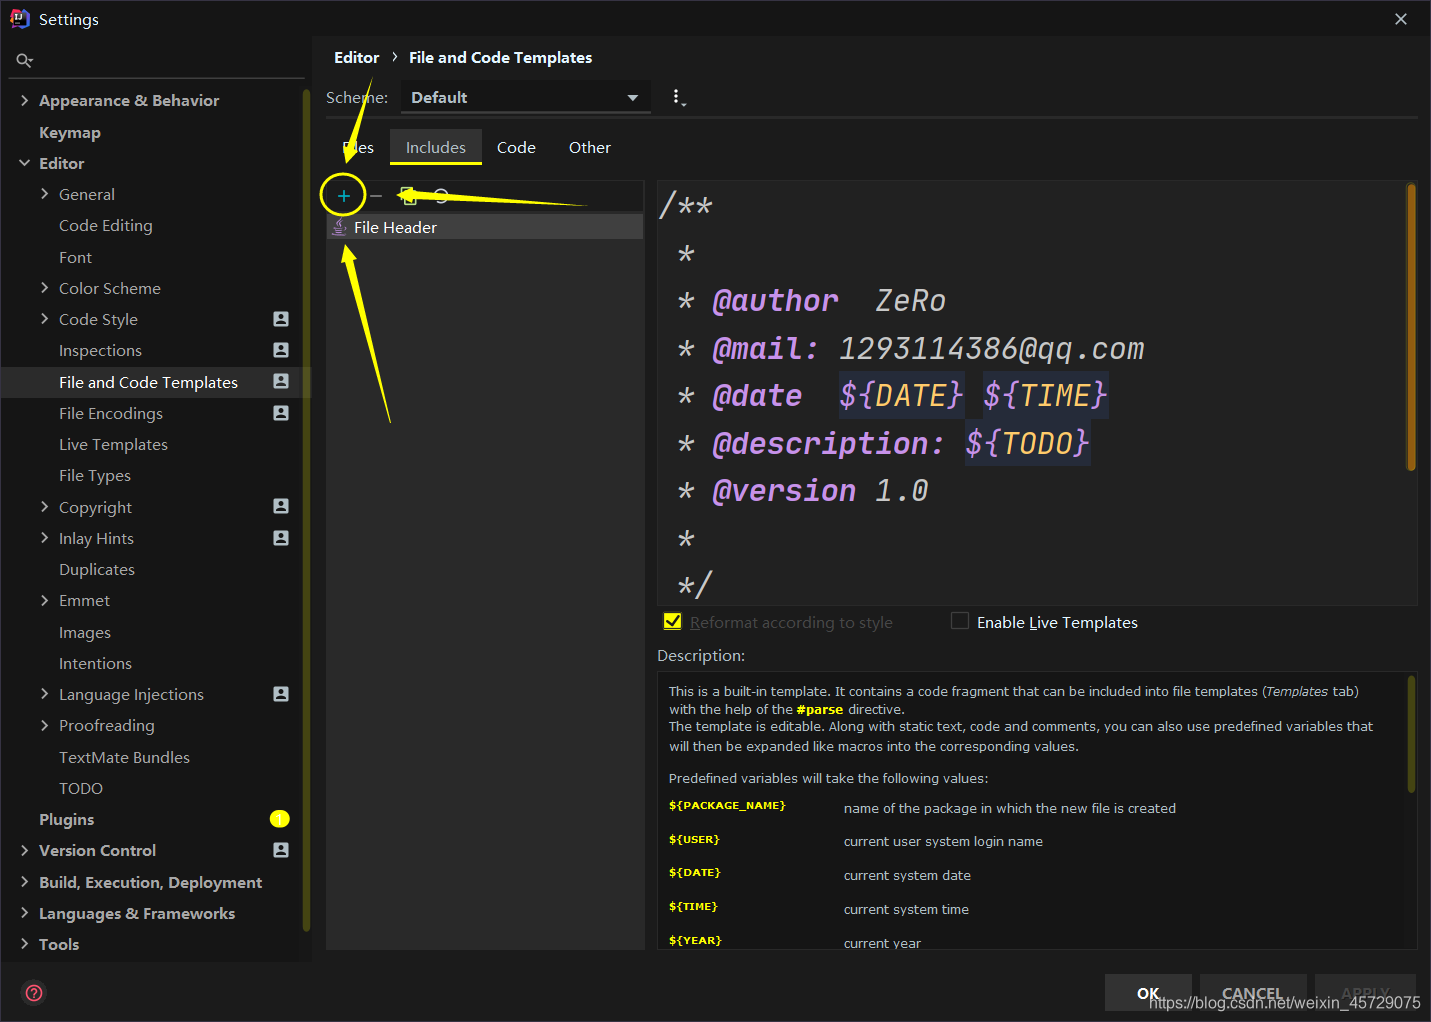The image size is (1431, 1022).
Task: Open Code Editing settings
Action: coord(106,225)
